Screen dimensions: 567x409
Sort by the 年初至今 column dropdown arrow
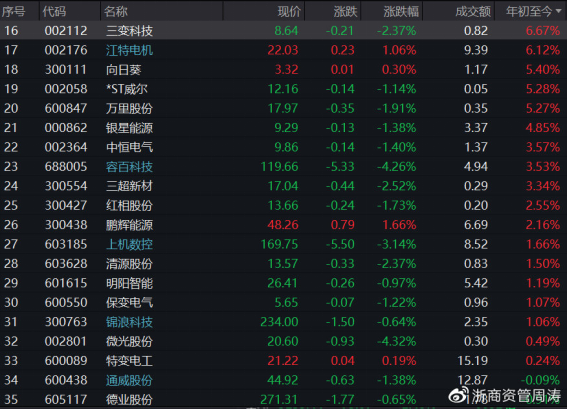tap(558, 11)
